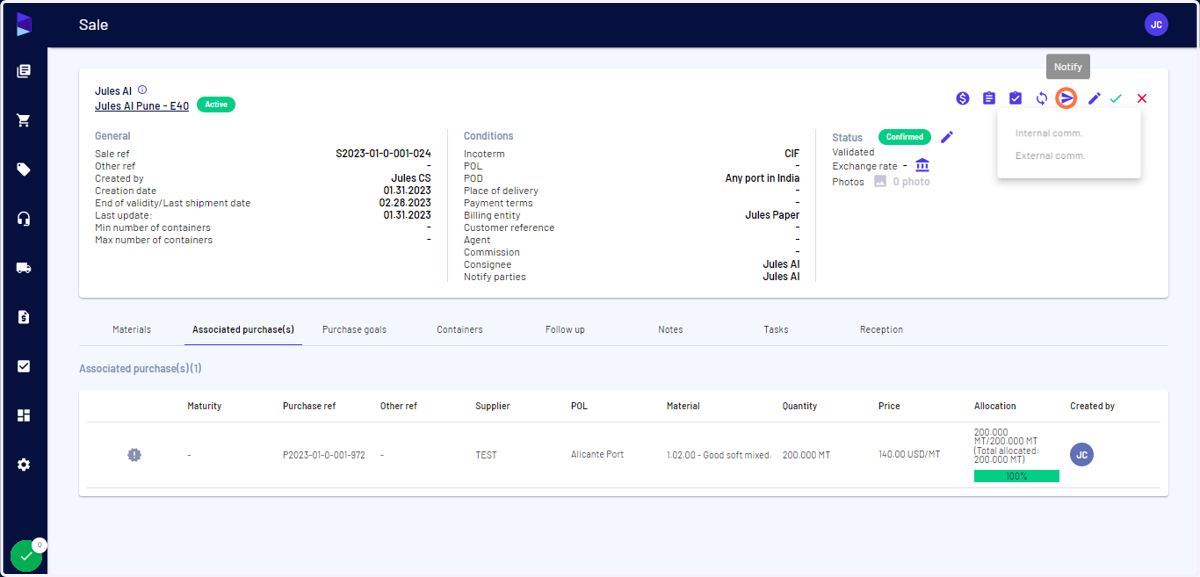Click the TEST supplier cell

486,455
